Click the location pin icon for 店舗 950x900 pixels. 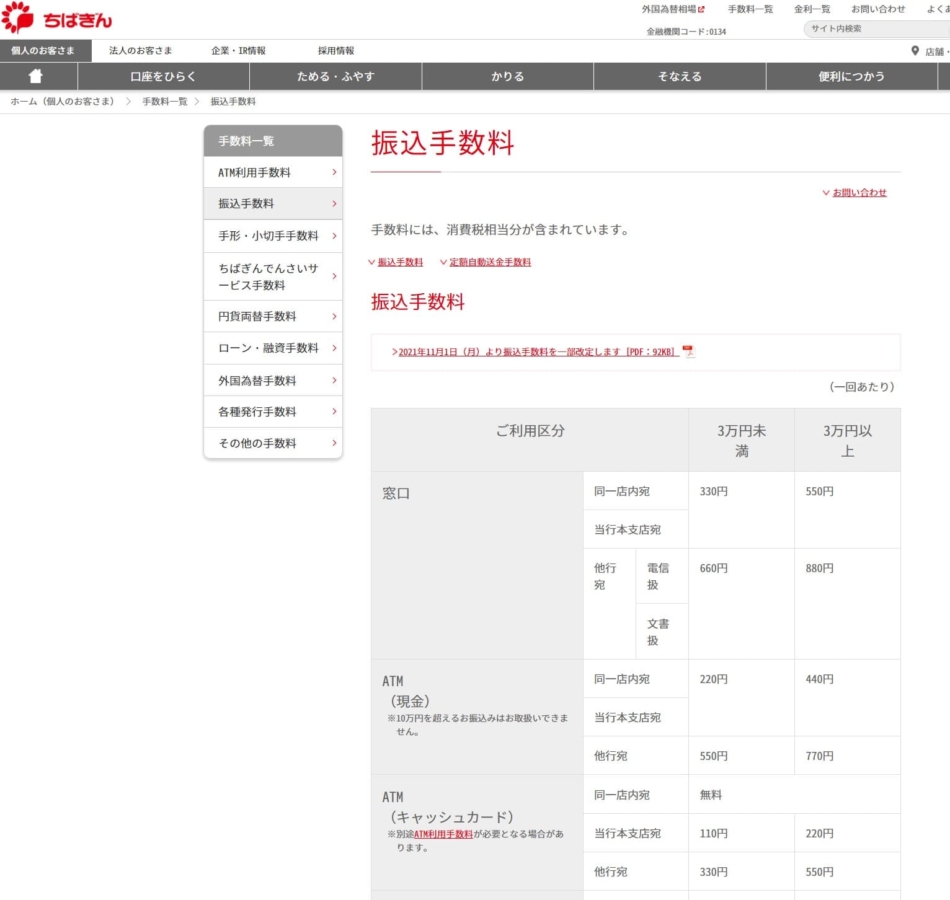click(916, 50)
